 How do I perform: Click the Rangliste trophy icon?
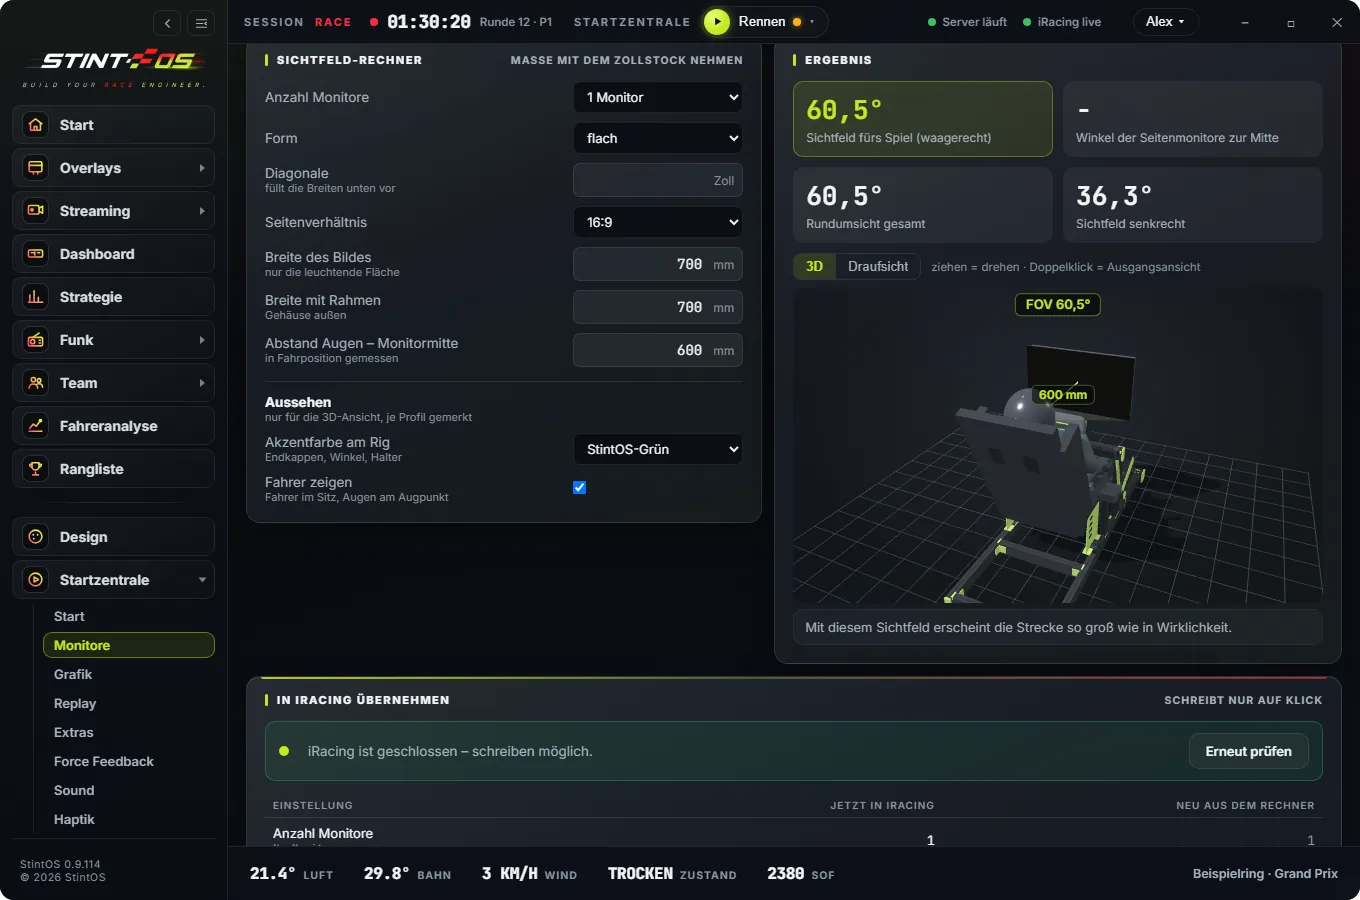36,469
